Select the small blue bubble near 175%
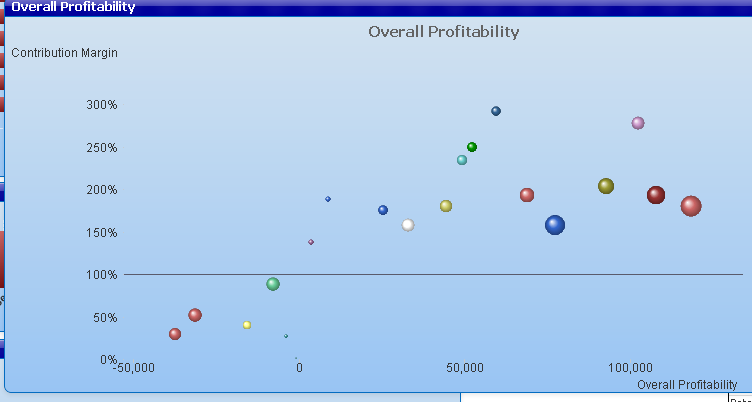The width and height of the screenshot is (752, 402). pos(383,210)
